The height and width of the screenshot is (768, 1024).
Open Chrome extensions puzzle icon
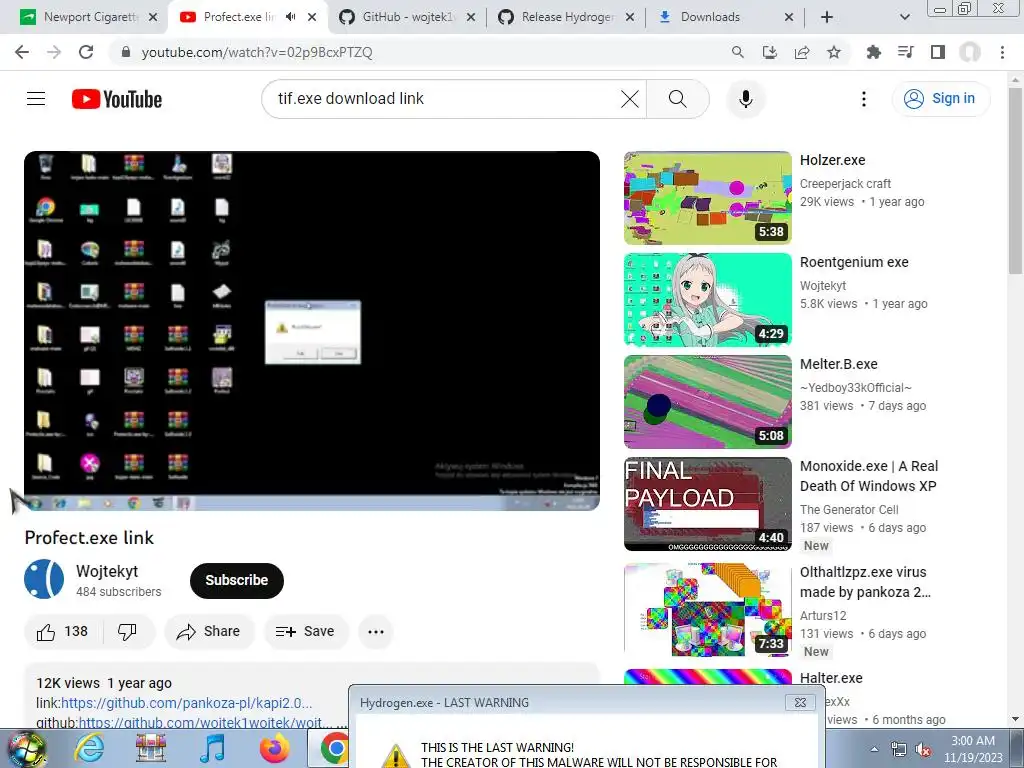pyautogui.click(x=873, y=52)
